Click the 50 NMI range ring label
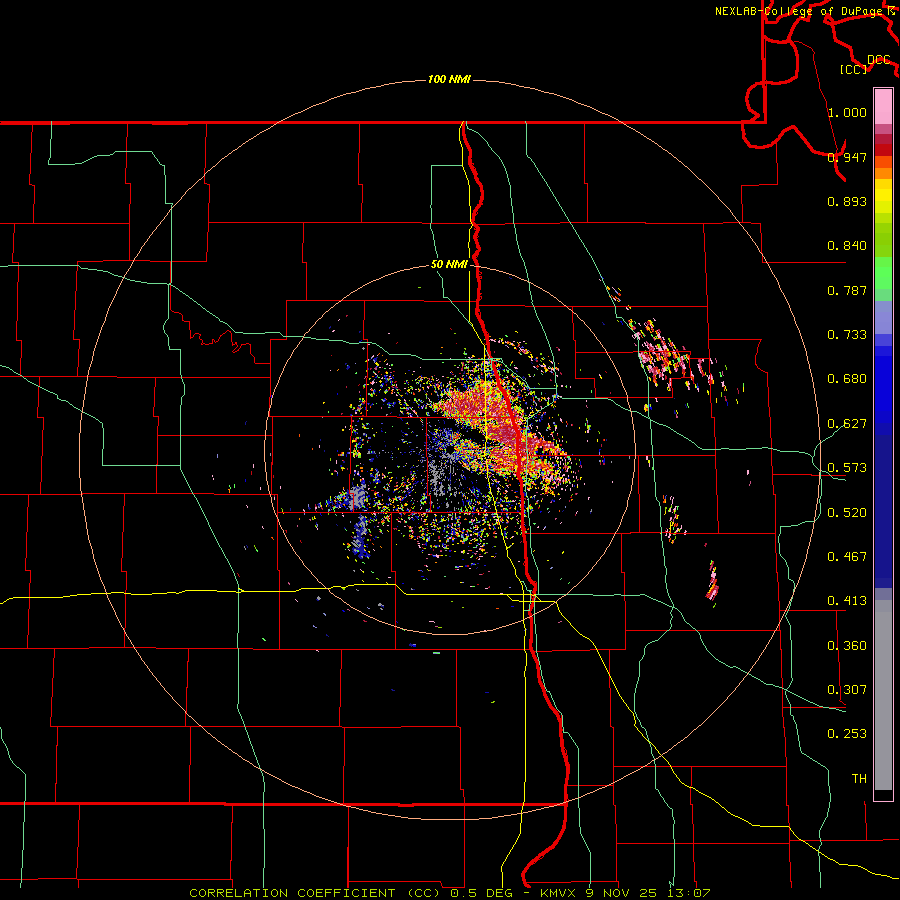This screenshot has height=900, width=900. [x=449, y=265]
